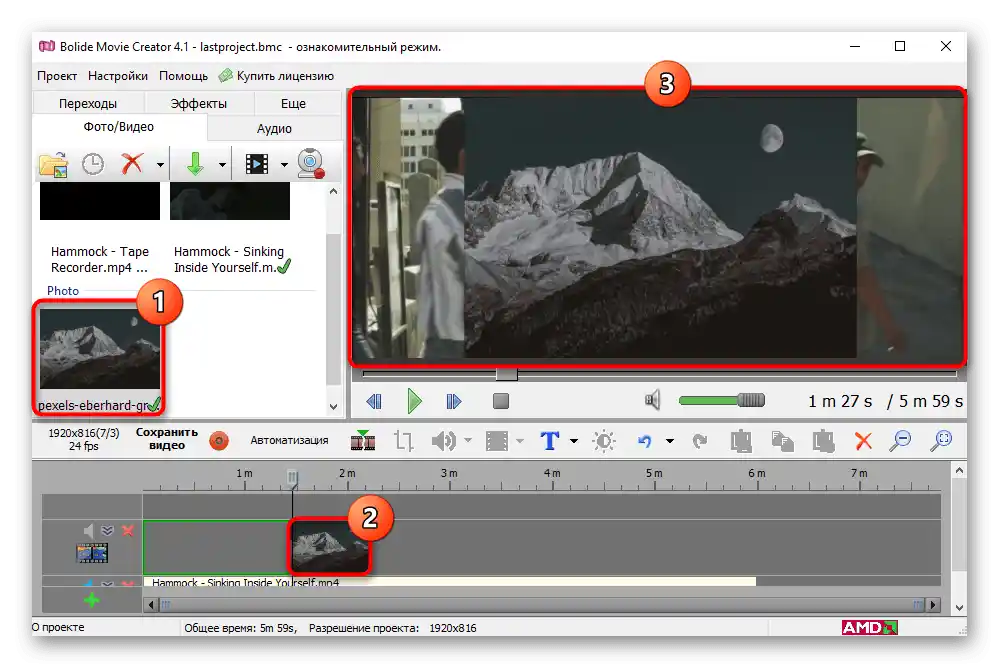Click the red record button next to Сохранить видео
The width and height of the screenshot is (999, 668).
click(x=219, y=440)
